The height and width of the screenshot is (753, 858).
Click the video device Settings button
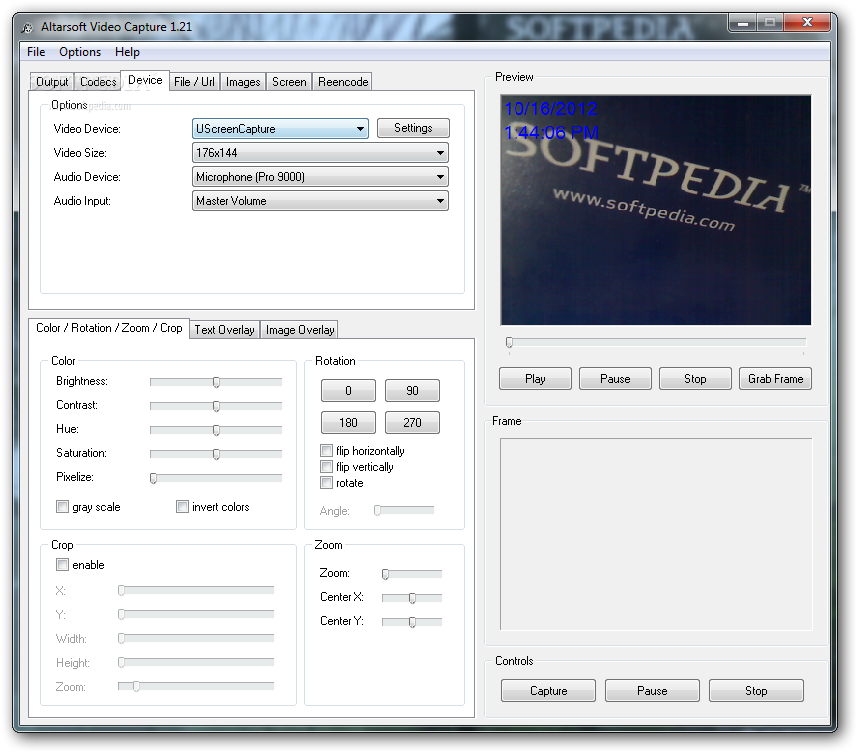(x=413, y=128)
